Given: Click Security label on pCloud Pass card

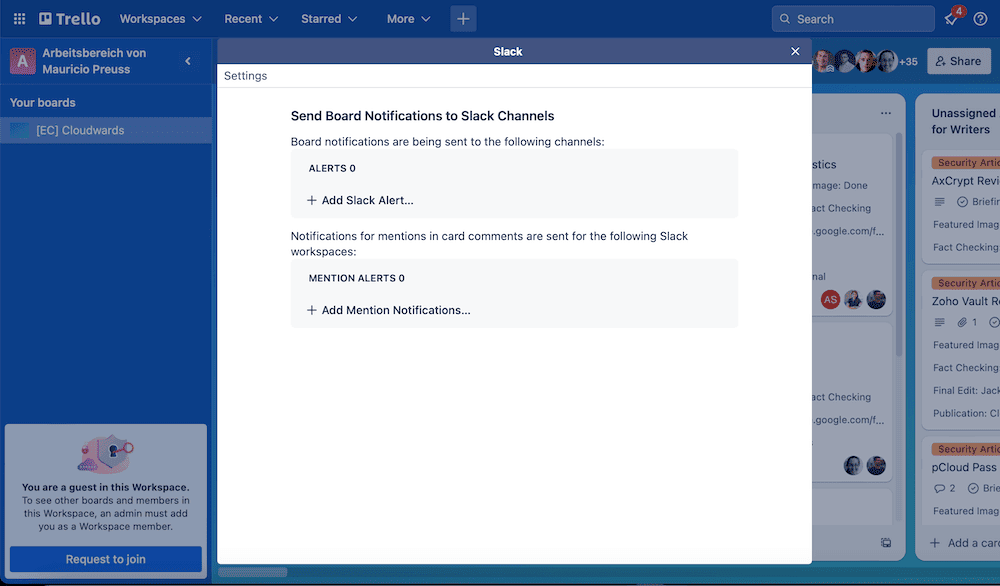Looking at the screenshot, I should [x=966, y=449].
